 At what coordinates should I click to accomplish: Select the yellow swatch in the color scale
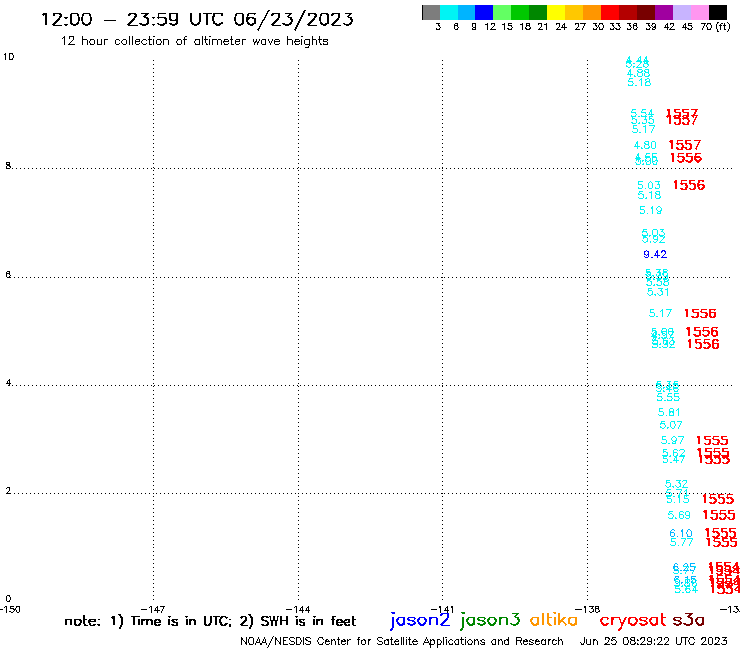[556, 12]
